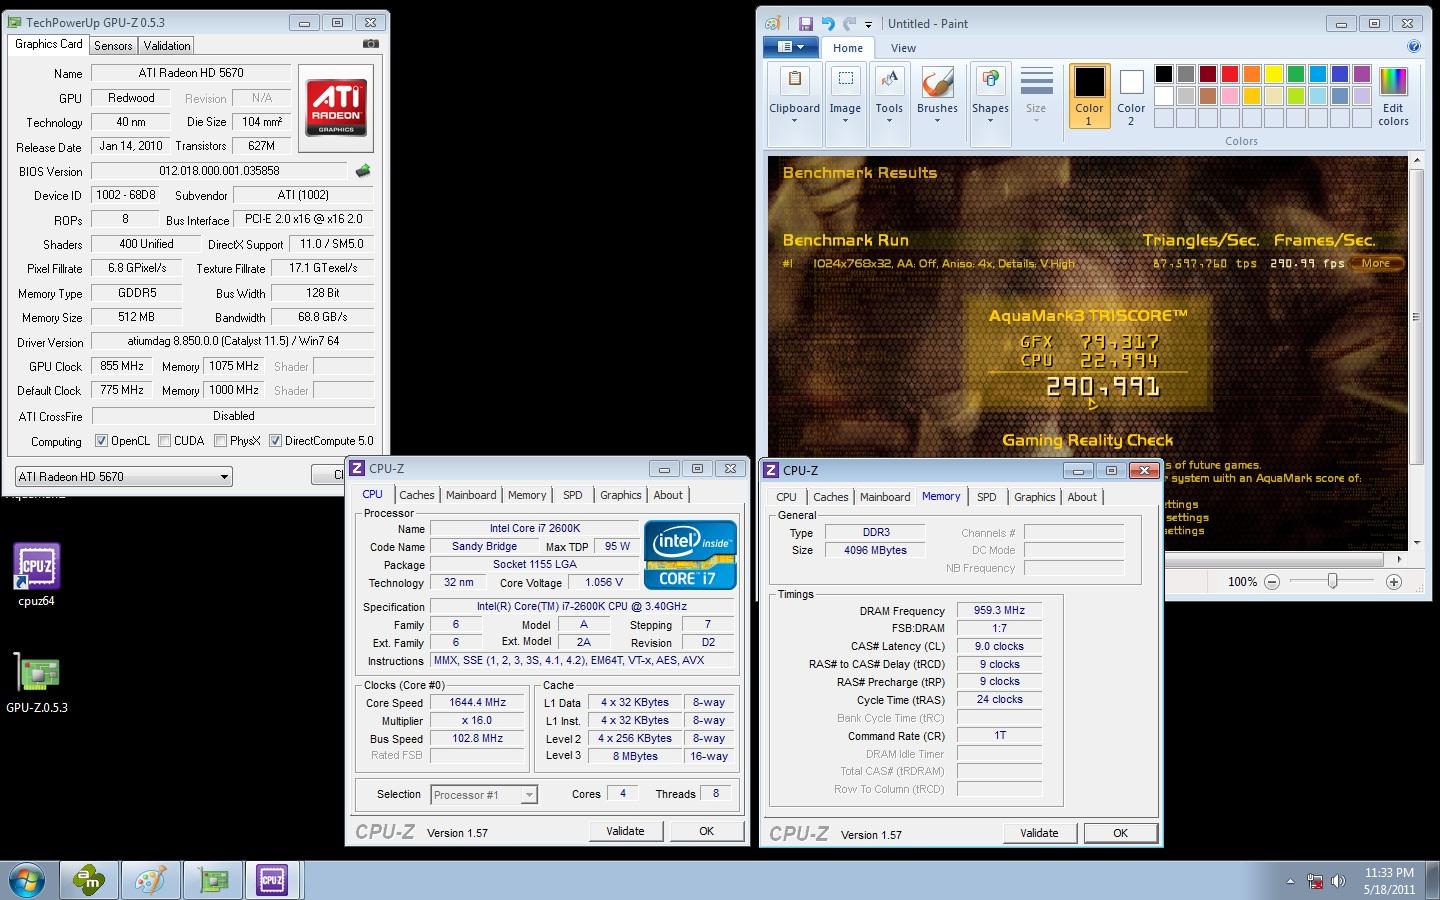This screenshot has height=900, width=1440.
Task: Open Mainboard tab in left CPU-Z window
Action: tap(471, 495)
